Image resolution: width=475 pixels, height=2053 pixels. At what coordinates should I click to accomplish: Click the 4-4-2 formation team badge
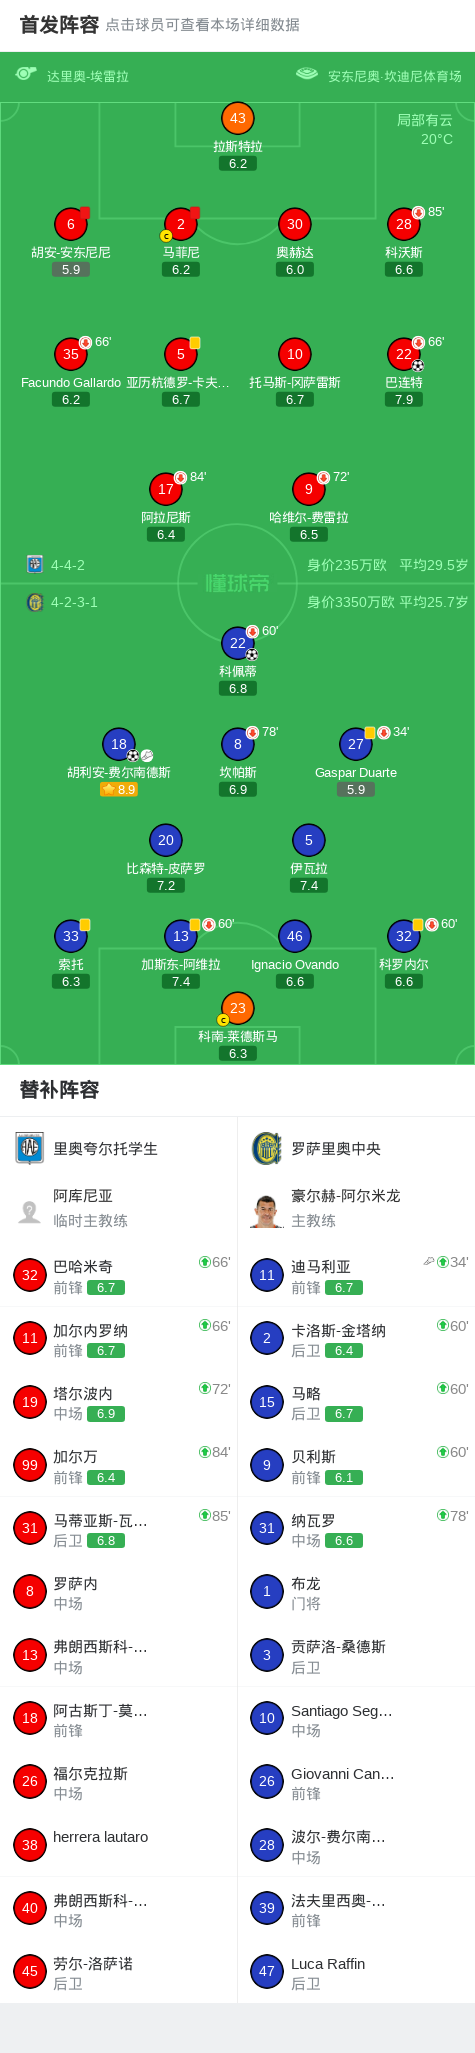coord(35,564)
